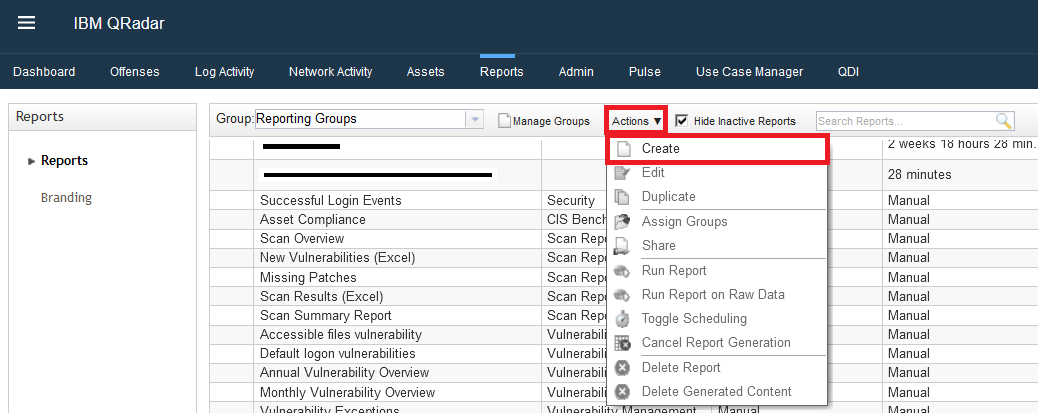This screenshot has width=1038, height=413.
Task: Click the Run Report icon
Action: point(622,271)
